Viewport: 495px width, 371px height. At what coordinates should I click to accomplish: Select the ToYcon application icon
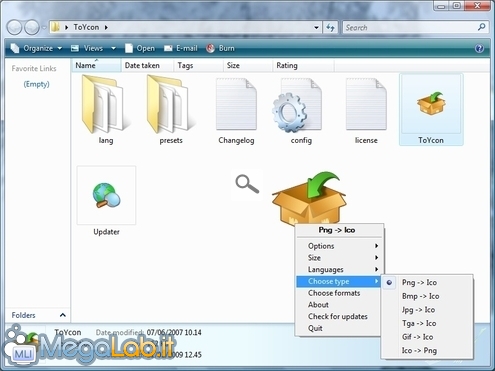click(x=431, y=104)
